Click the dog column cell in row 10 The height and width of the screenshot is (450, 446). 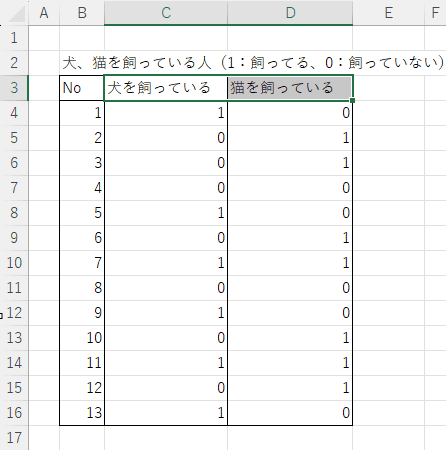pyautogui.click(x=166, y=263)
